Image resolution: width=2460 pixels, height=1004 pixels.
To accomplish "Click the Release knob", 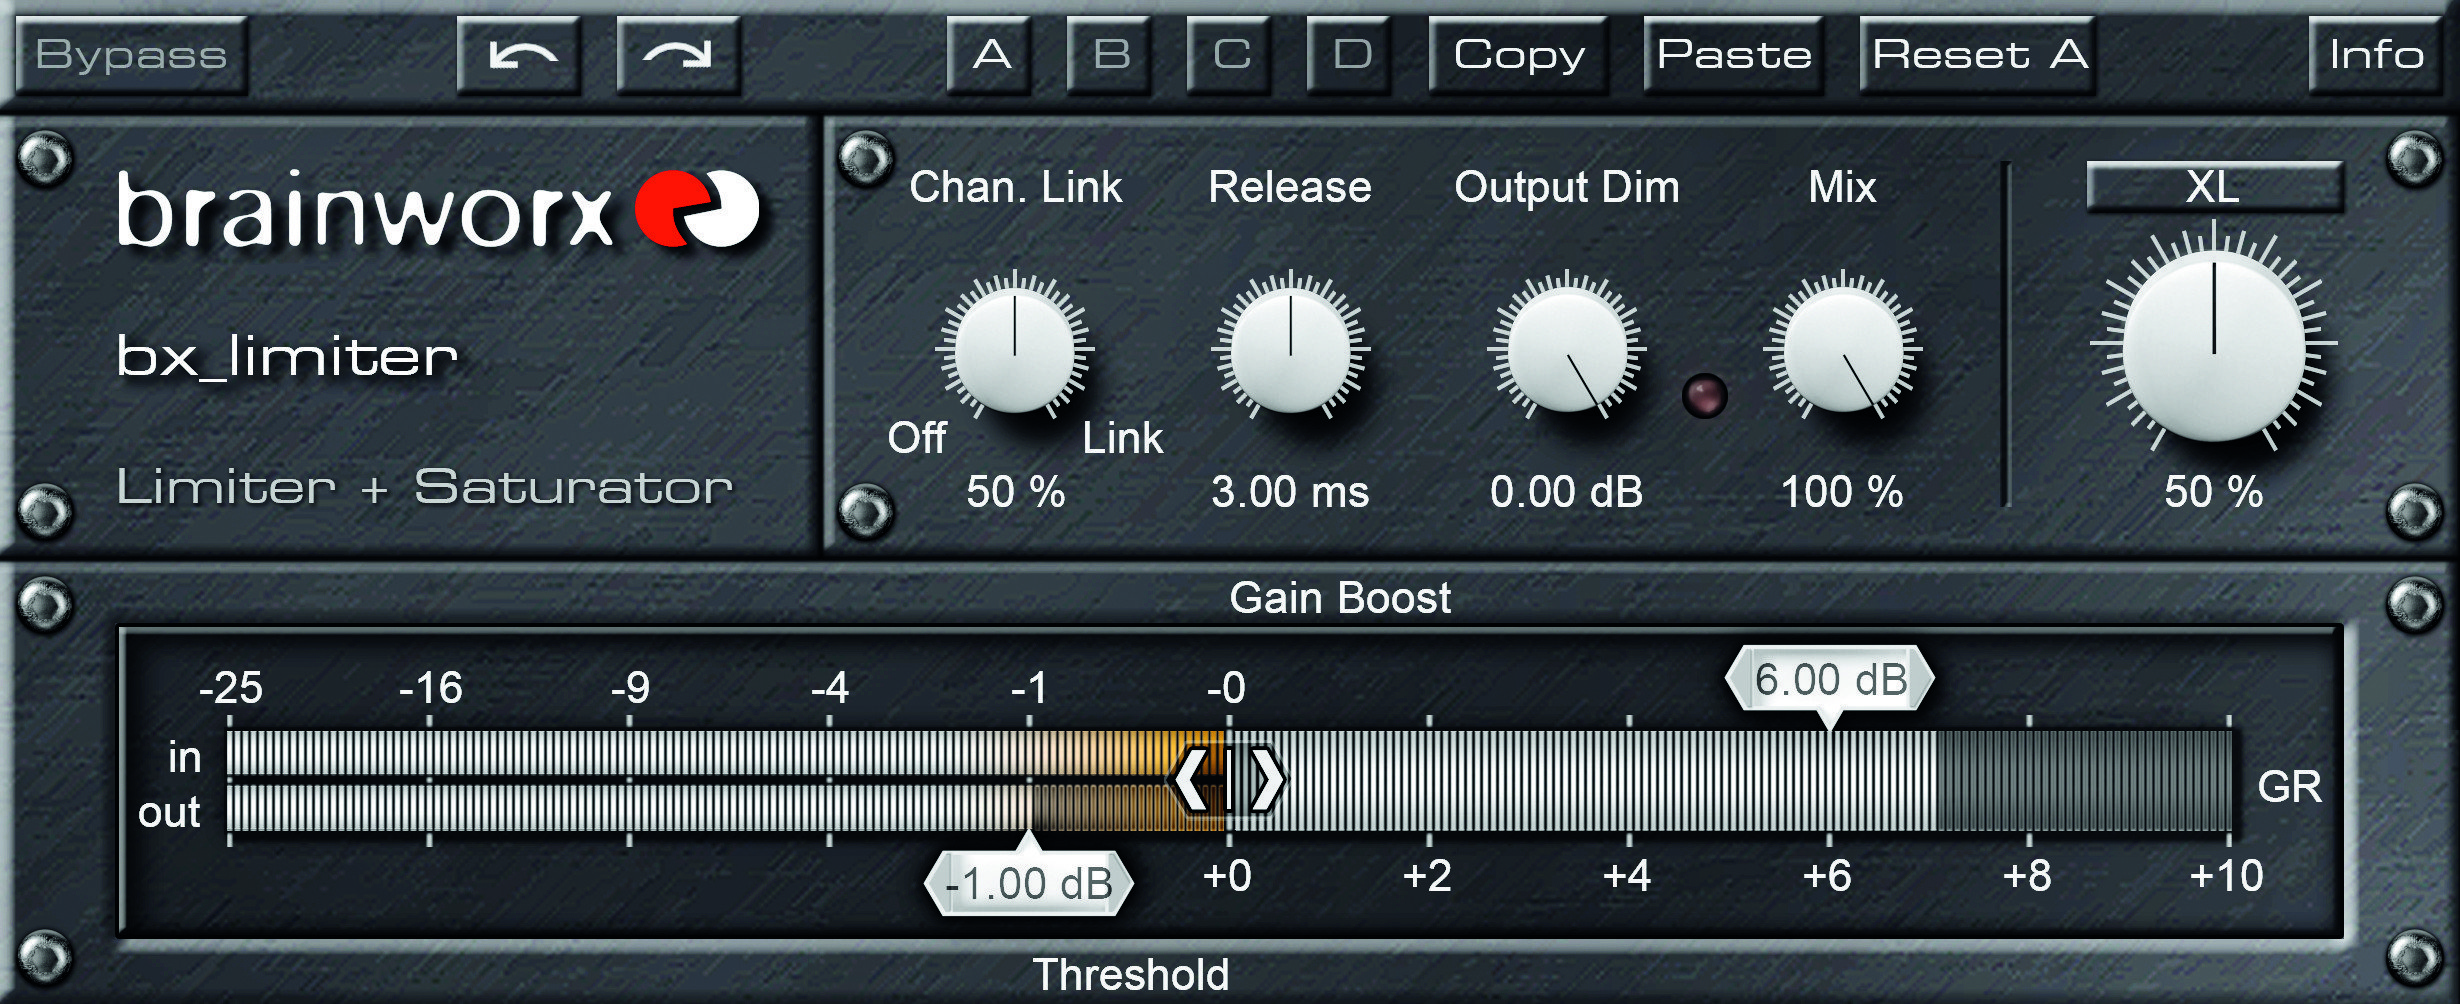I will (x=1290, y=350).
